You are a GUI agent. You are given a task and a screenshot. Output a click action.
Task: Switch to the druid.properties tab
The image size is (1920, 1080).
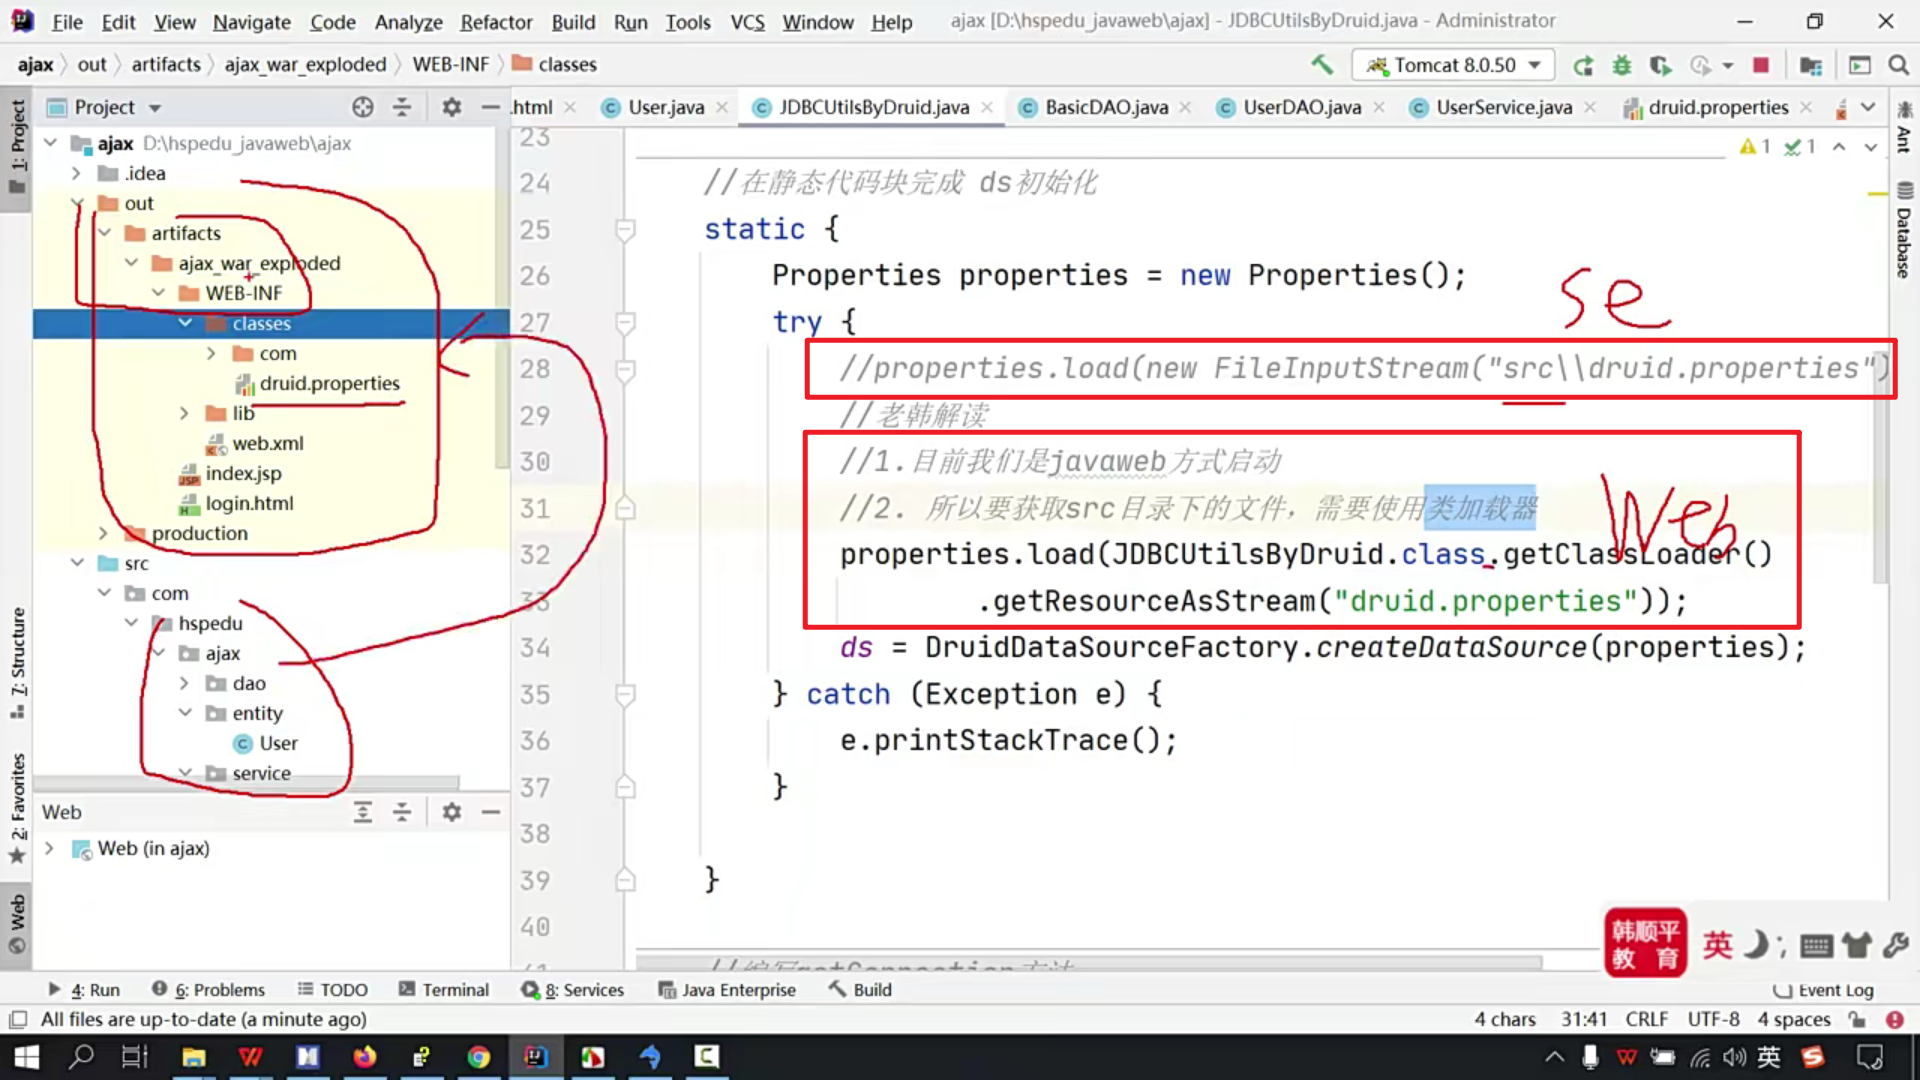click(1717, 107)
